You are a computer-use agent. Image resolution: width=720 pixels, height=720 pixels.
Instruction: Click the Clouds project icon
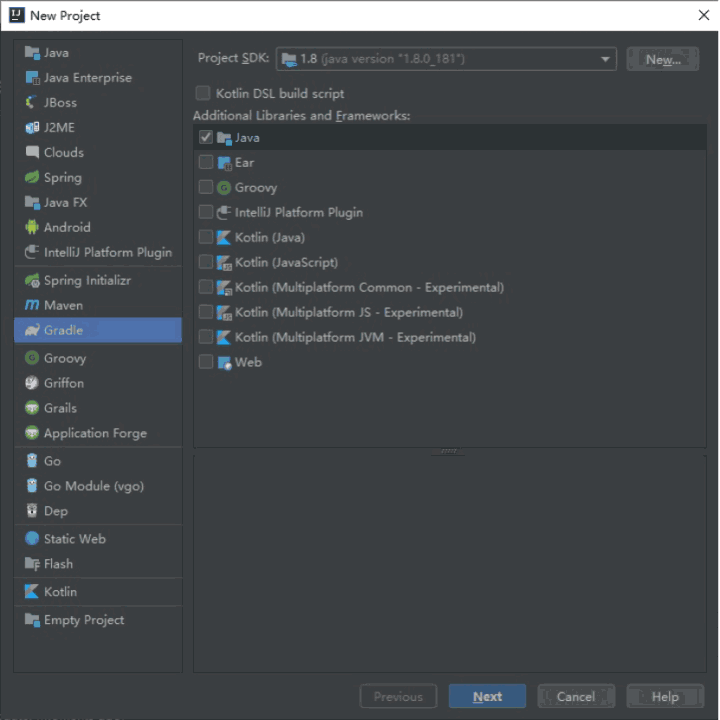click(32, 152)
